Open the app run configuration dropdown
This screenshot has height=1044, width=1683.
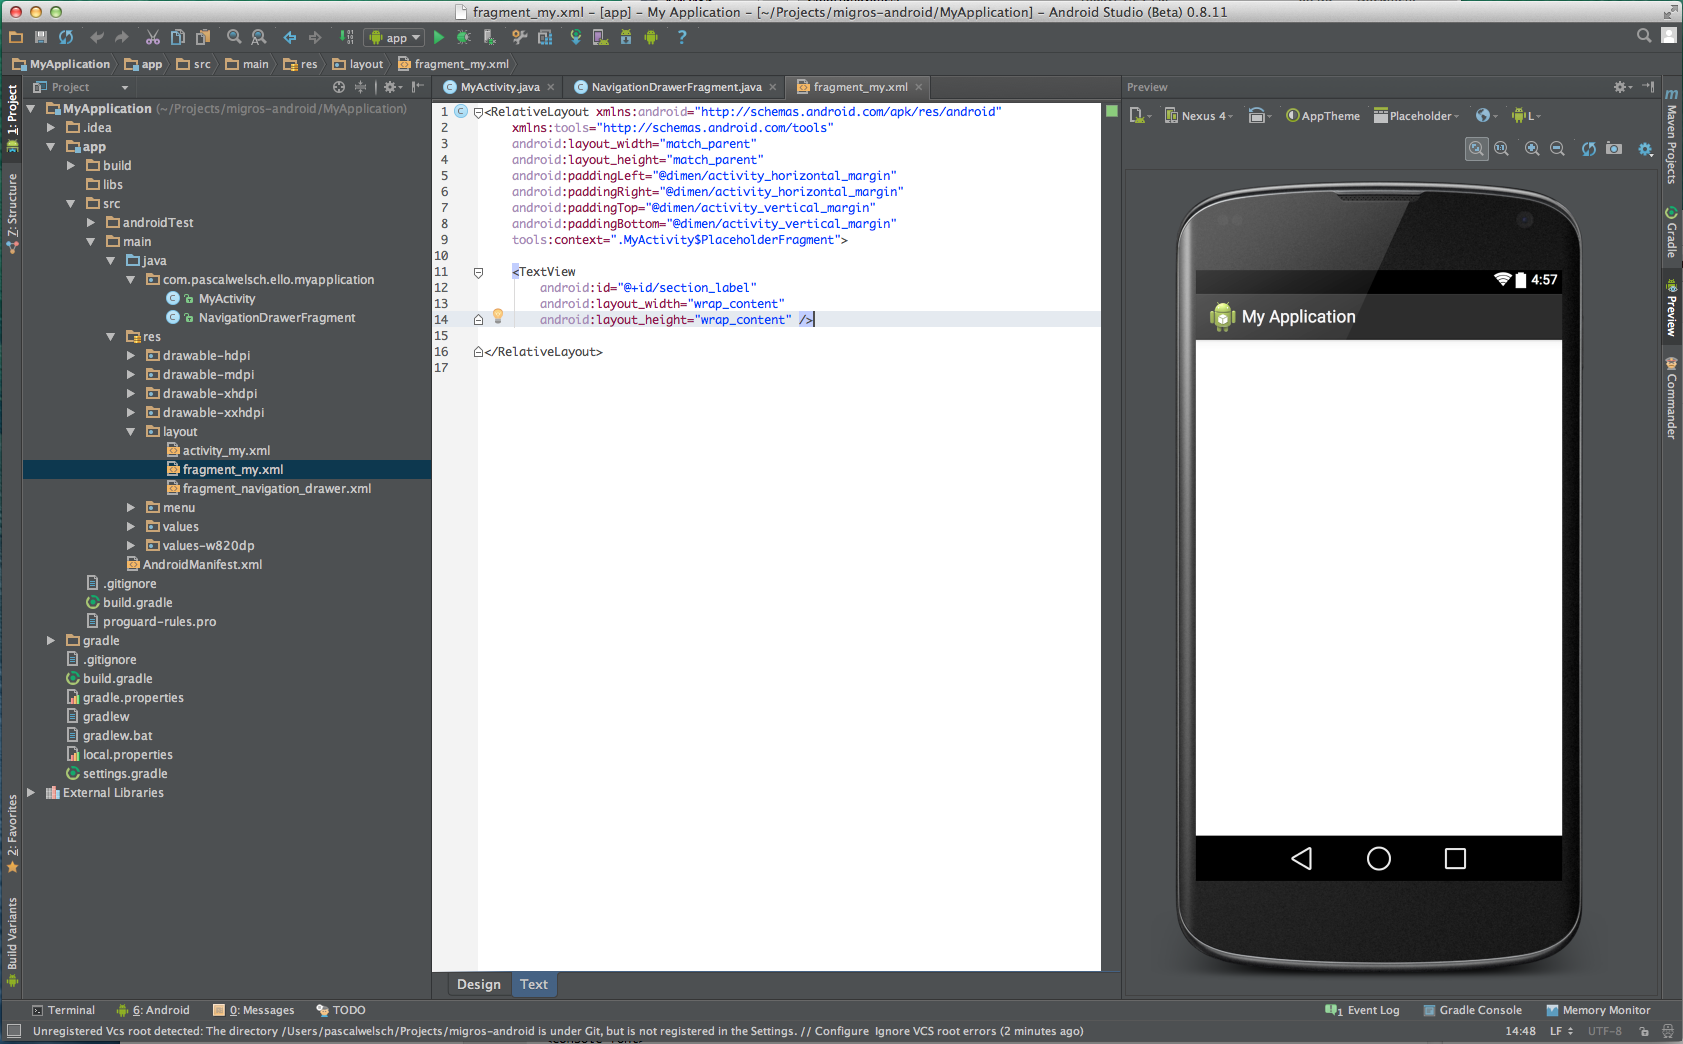pyautogui.click(x=394, y=38)
